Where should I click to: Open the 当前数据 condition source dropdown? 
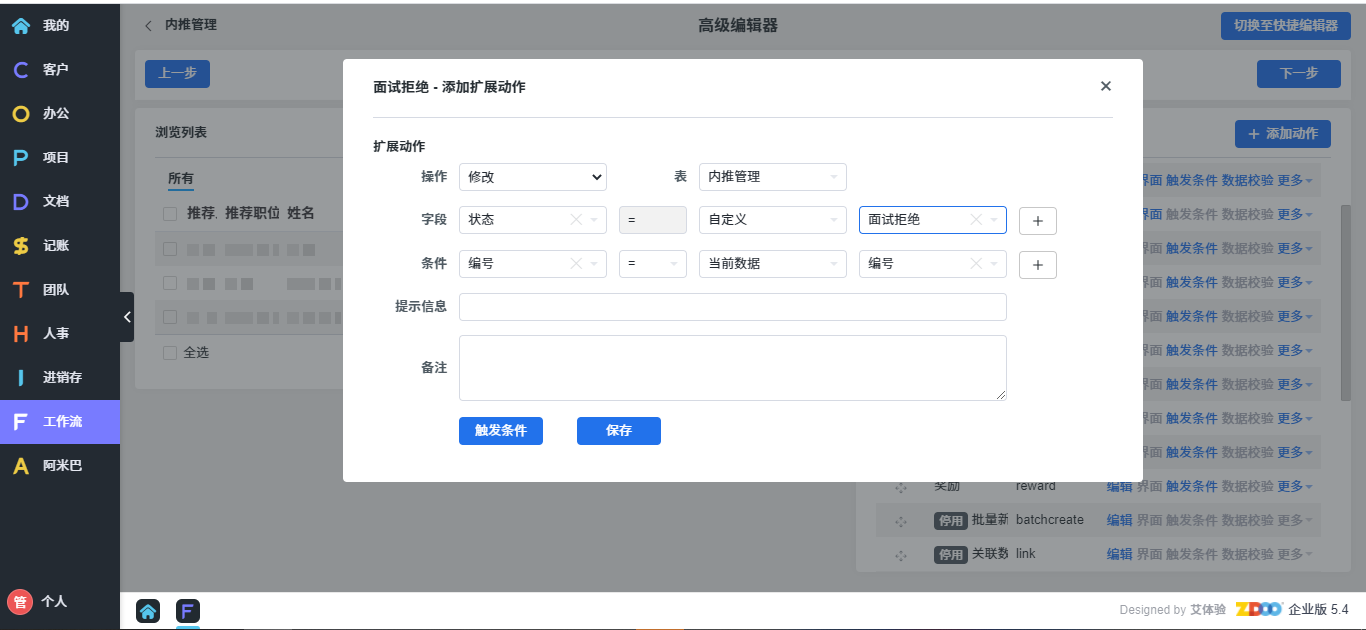click(x=772, y=264)
